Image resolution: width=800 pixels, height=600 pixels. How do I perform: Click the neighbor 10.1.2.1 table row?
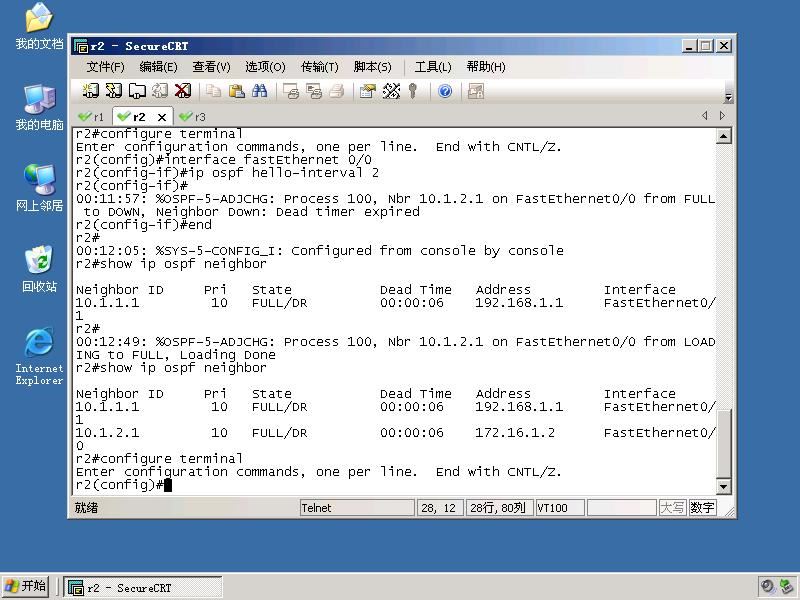tap(395, 433)
